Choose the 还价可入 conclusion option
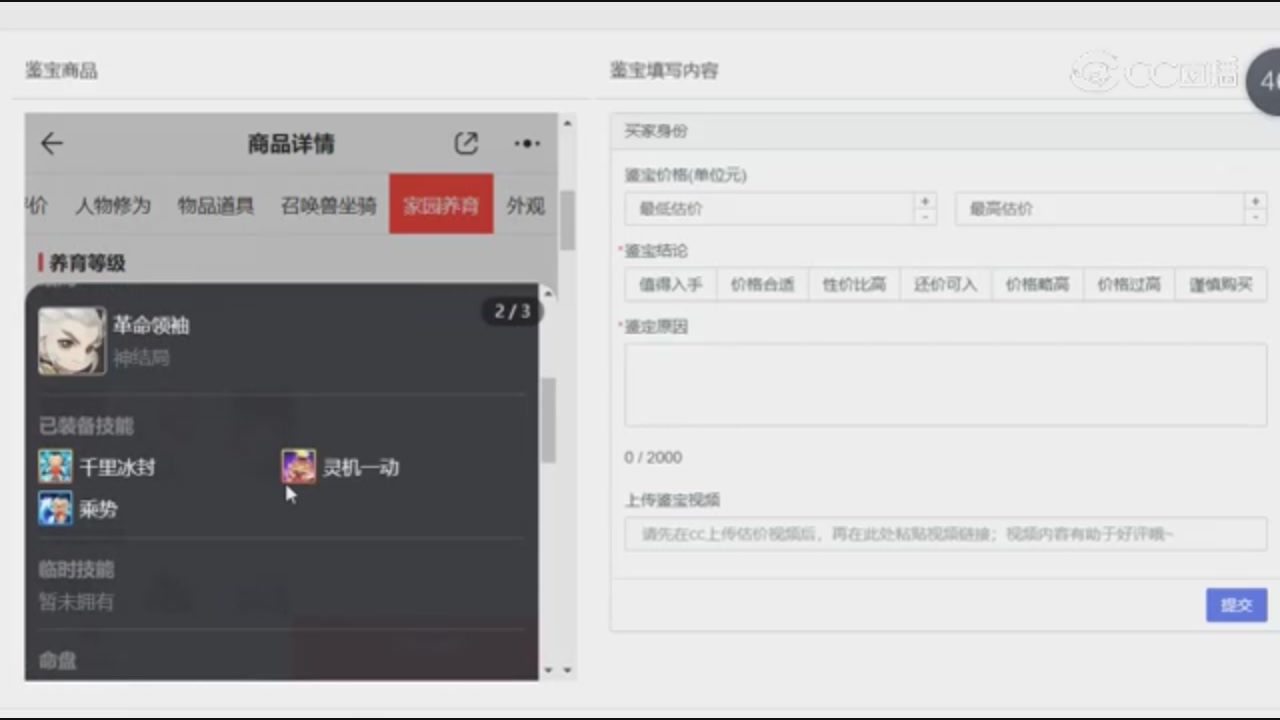This screenshot has width=1280, height=720. 945,284
